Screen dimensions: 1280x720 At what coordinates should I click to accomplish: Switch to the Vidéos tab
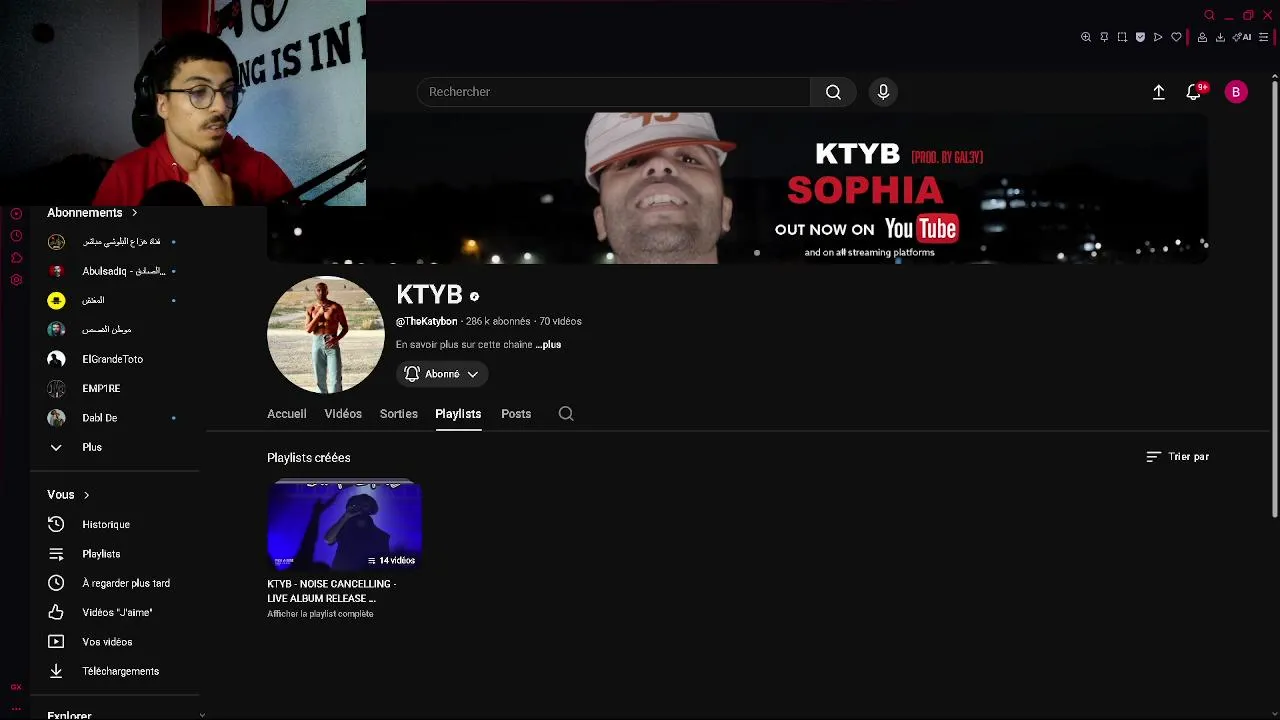click(x=343, y=414)
